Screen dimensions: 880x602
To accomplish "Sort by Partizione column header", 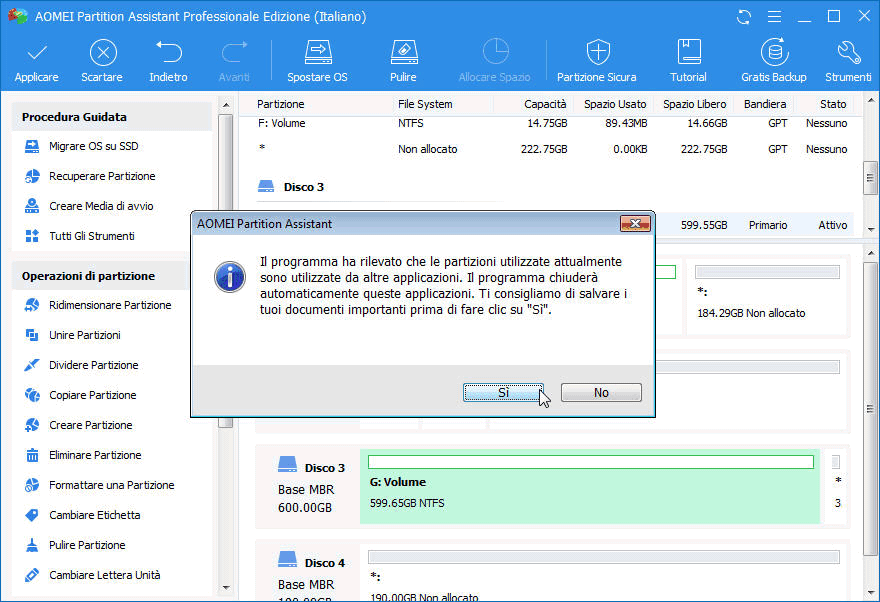I will [x=281, y=104].
